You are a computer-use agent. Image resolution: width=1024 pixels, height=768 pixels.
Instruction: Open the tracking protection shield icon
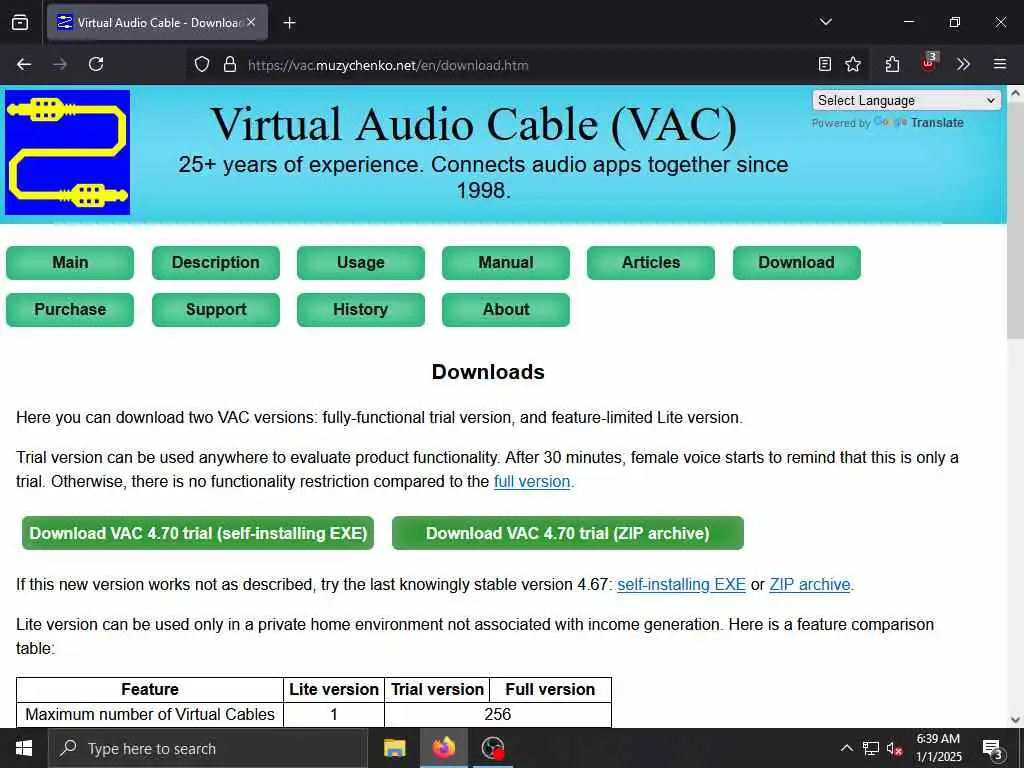202,65
